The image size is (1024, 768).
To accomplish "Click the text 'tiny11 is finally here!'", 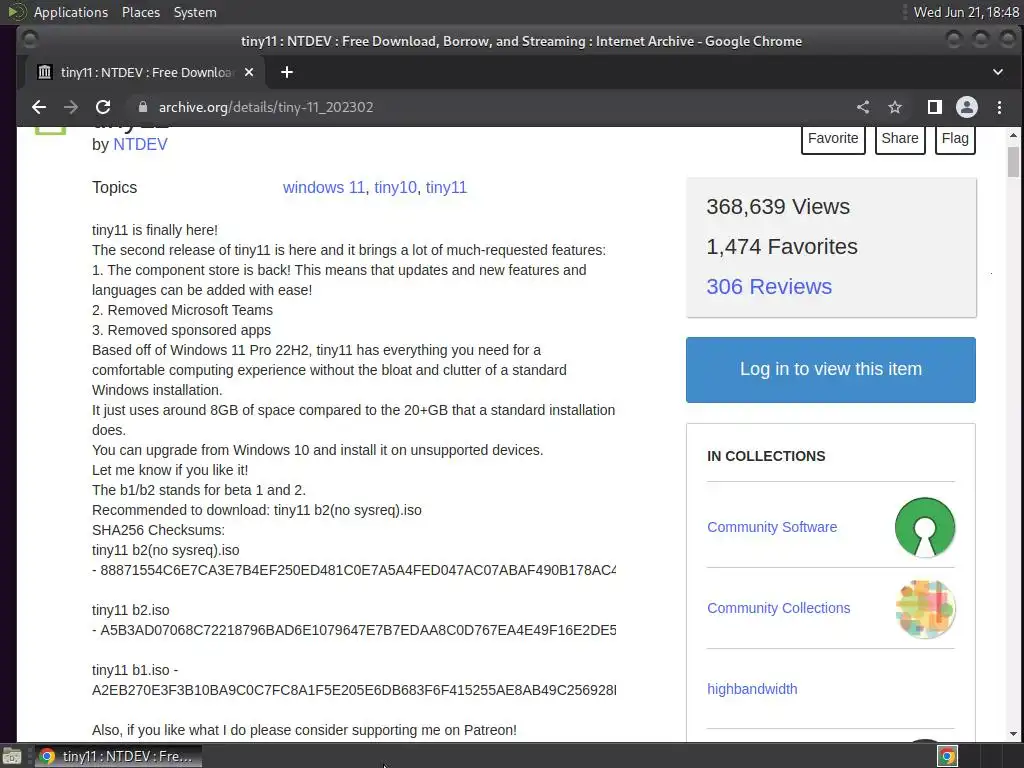I will (155, 231).
